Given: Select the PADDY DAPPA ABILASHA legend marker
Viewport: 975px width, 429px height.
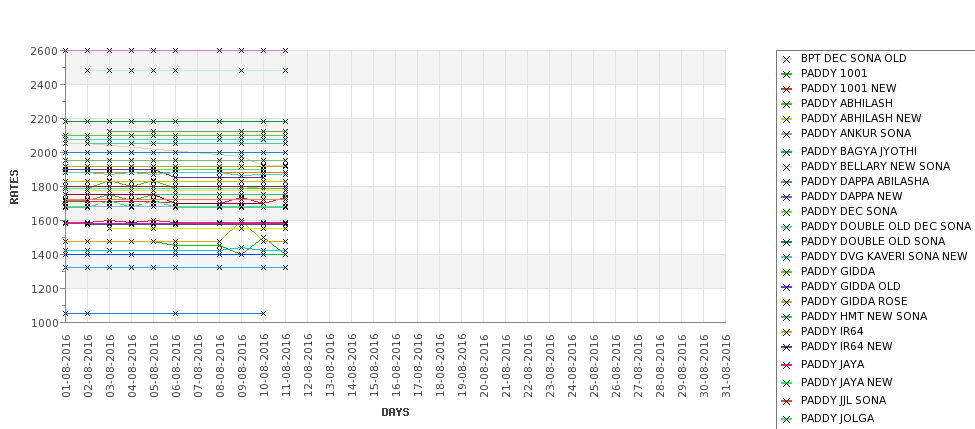Looking at the screenshot, I should point(787,182).
